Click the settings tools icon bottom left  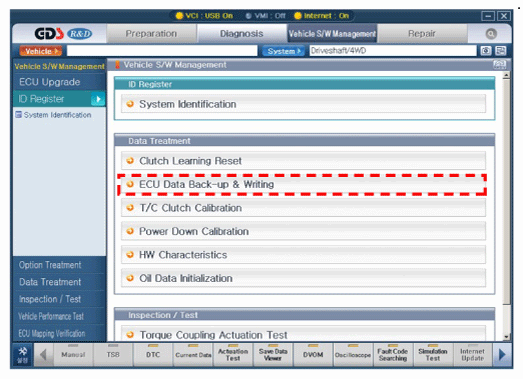point(22,355)
